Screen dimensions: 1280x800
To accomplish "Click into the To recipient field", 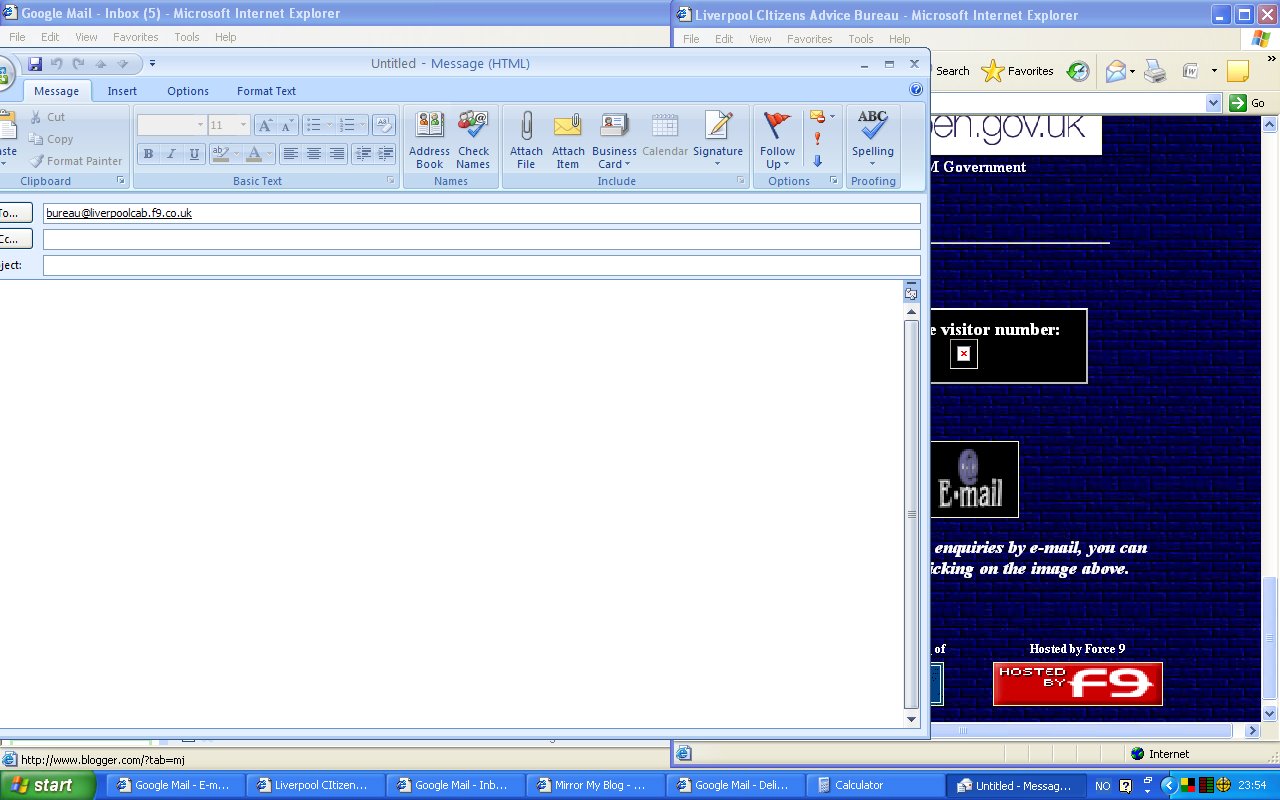I will tap(481, 213).
